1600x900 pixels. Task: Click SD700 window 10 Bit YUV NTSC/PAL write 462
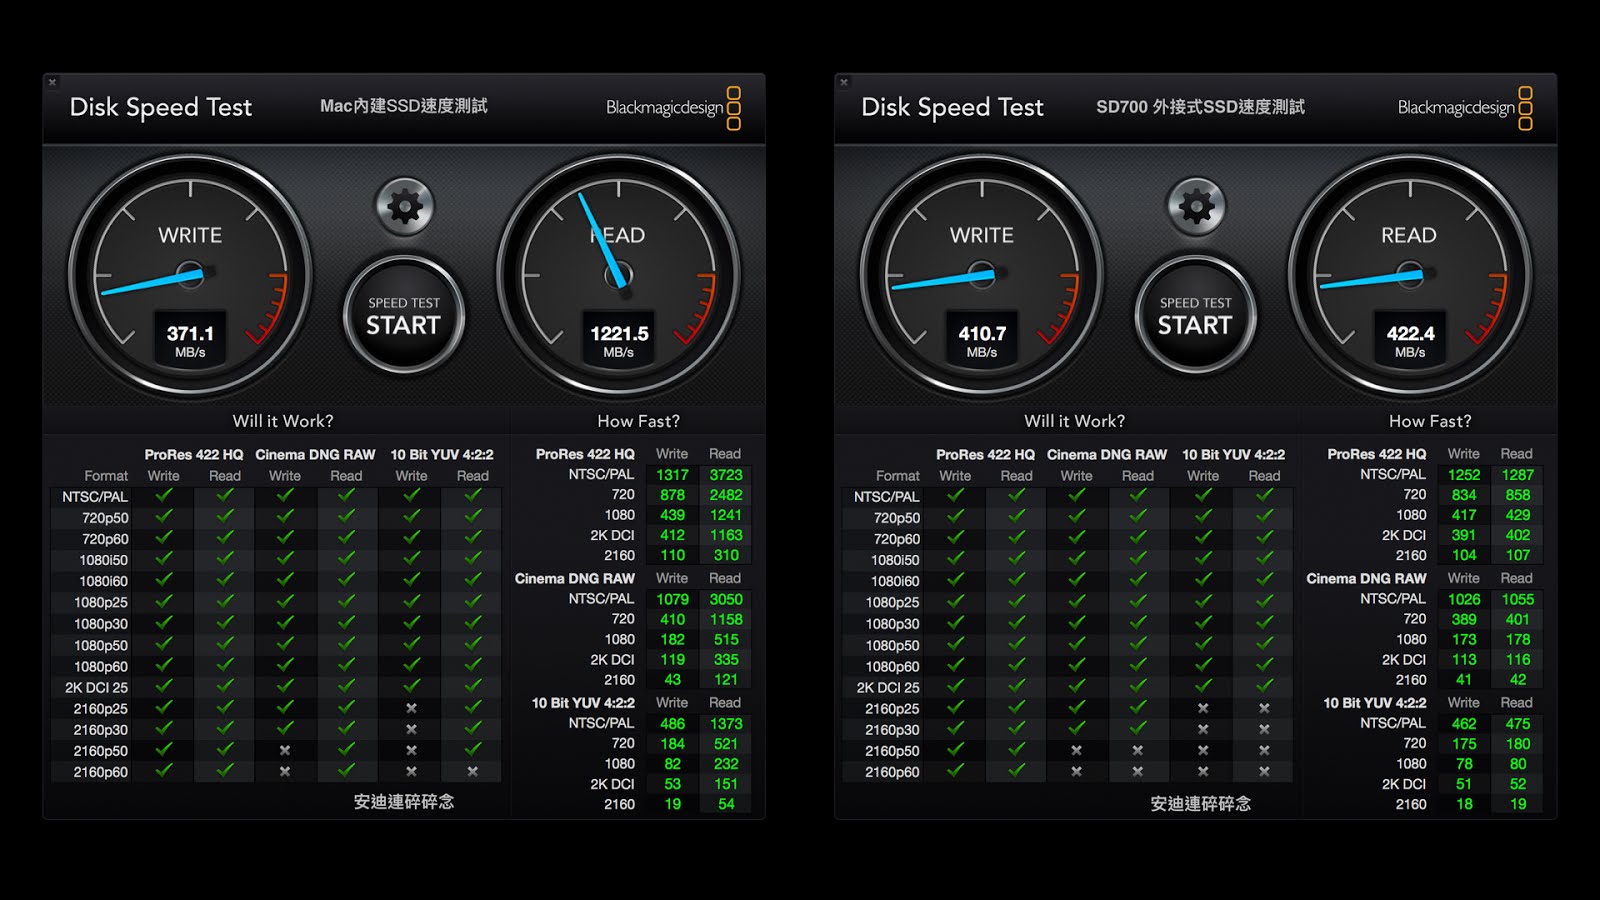tap(1464, 724)
